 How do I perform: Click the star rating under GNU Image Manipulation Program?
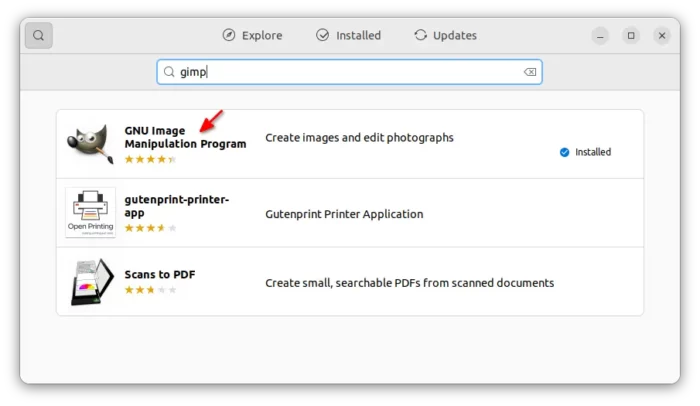150,159
